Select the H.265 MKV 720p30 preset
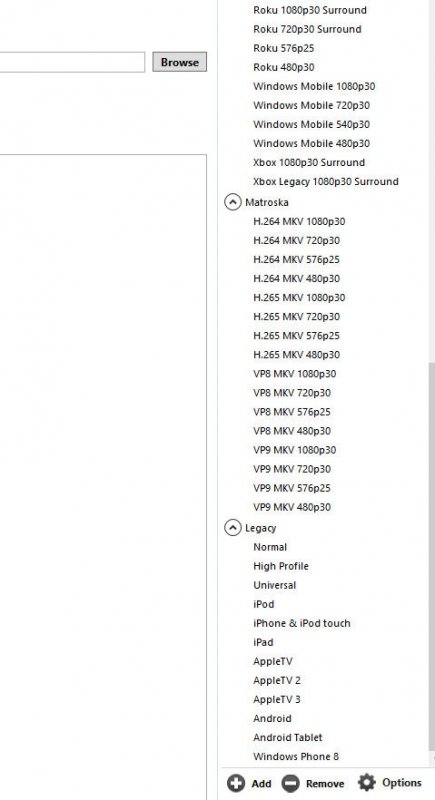Image resolution: width=435 pixels, height=800 pixels. [296, 316]
